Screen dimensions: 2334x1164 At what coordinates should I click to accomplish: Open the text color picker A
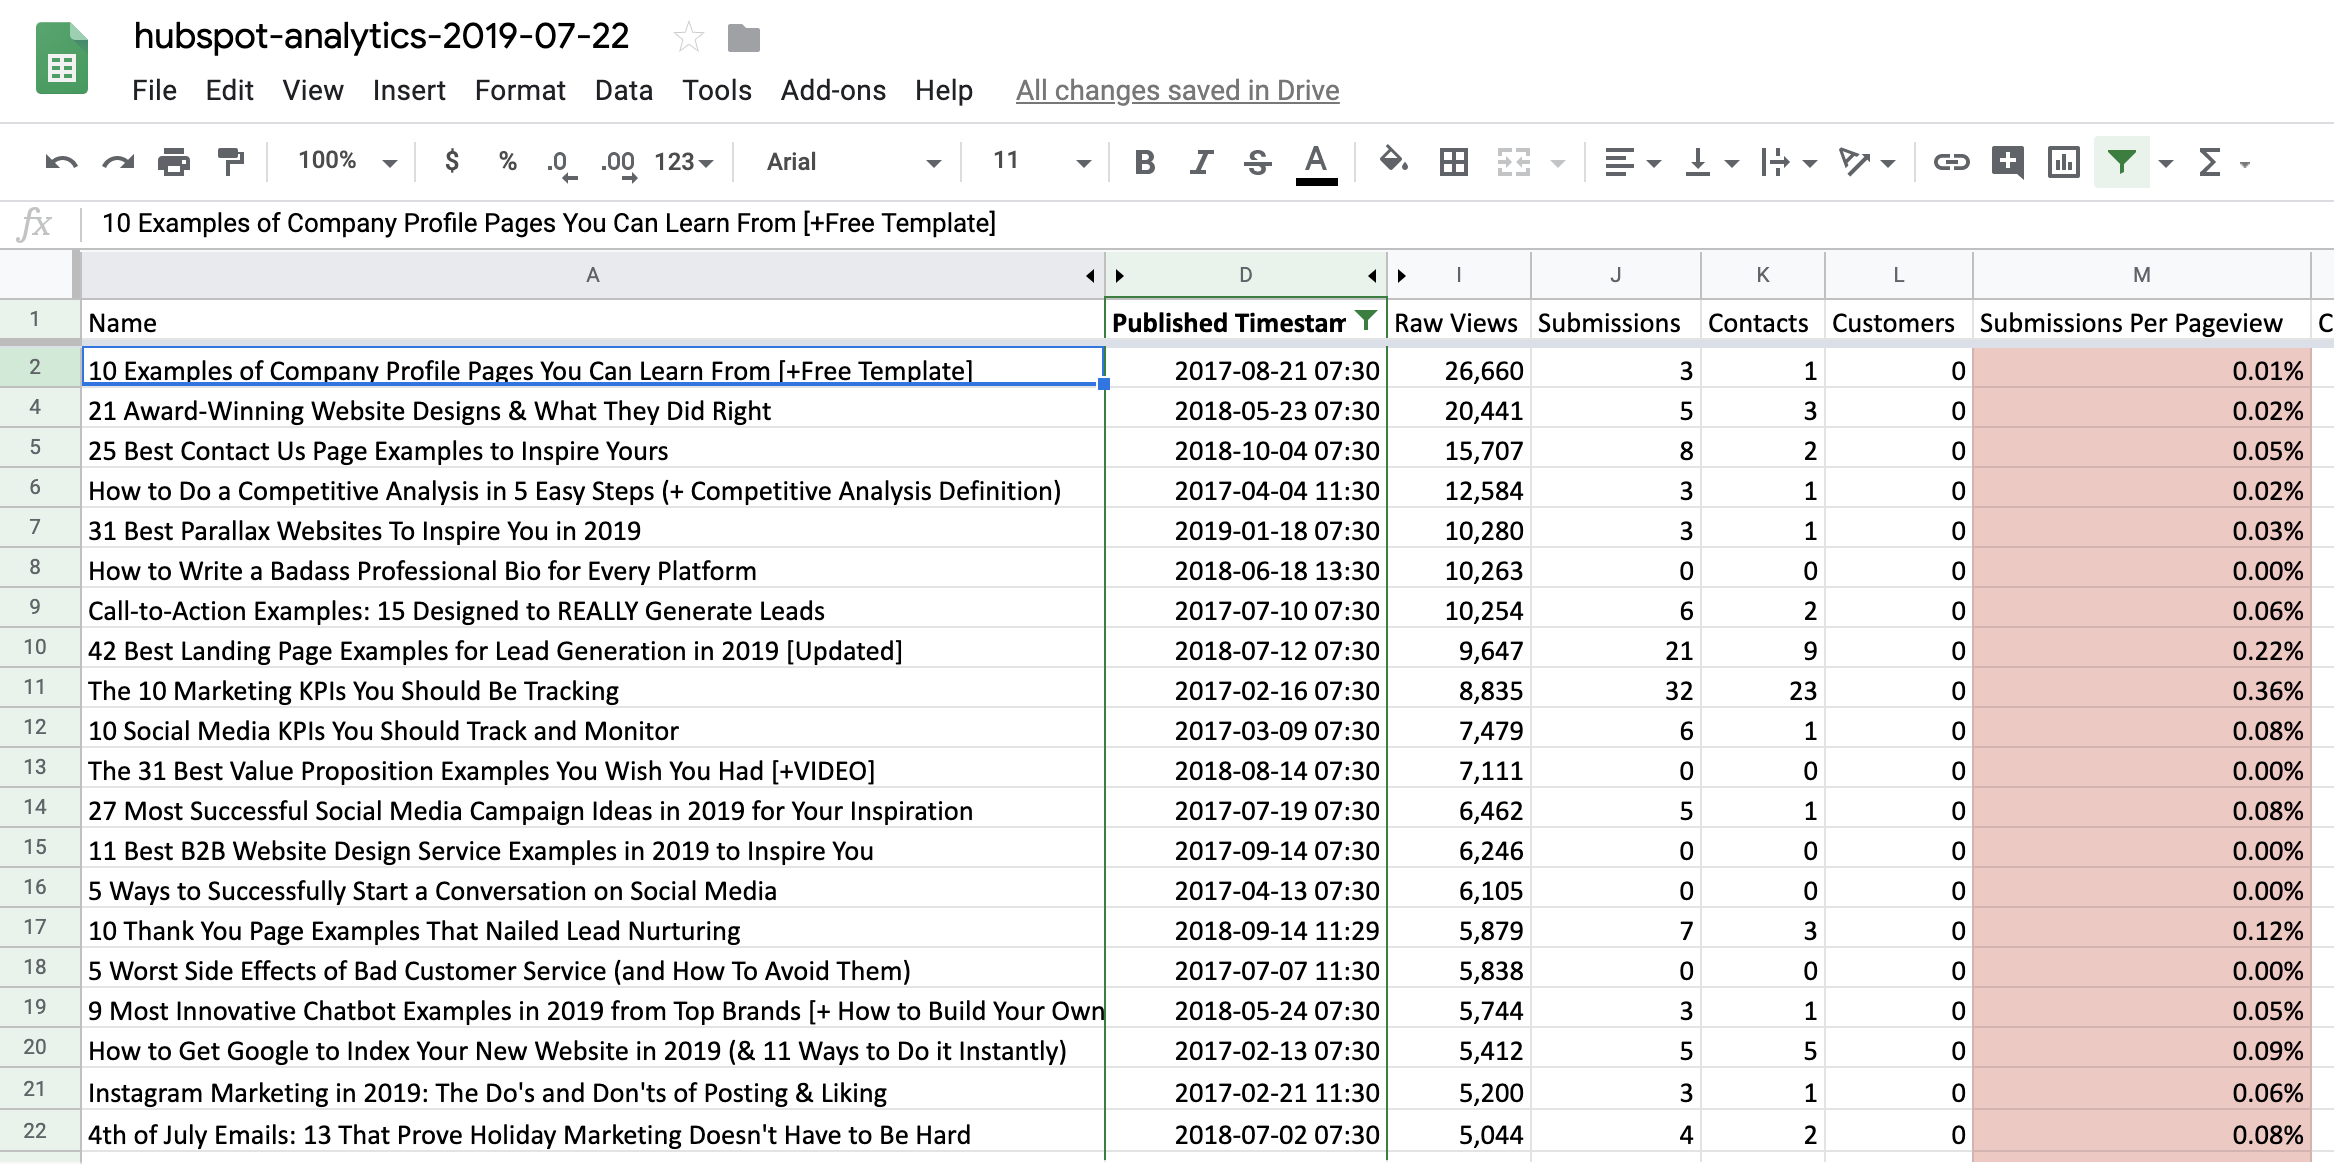tap(1316, 162)
